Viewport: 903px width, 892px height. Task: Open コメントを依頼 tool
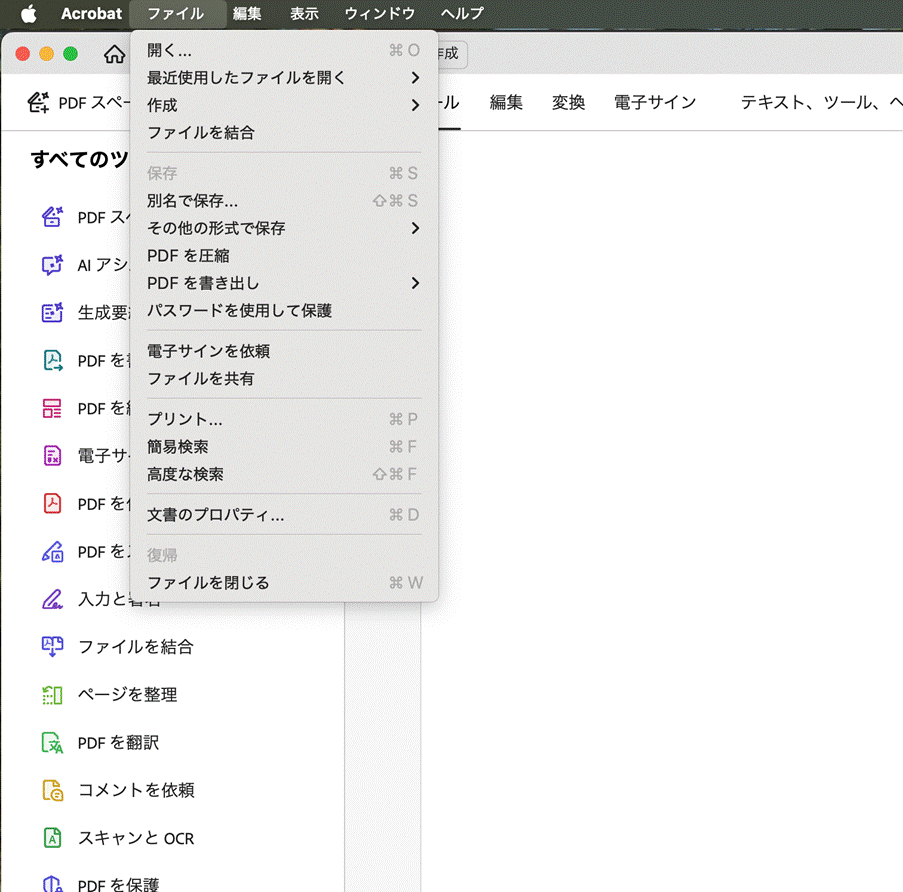click(136, 790)
